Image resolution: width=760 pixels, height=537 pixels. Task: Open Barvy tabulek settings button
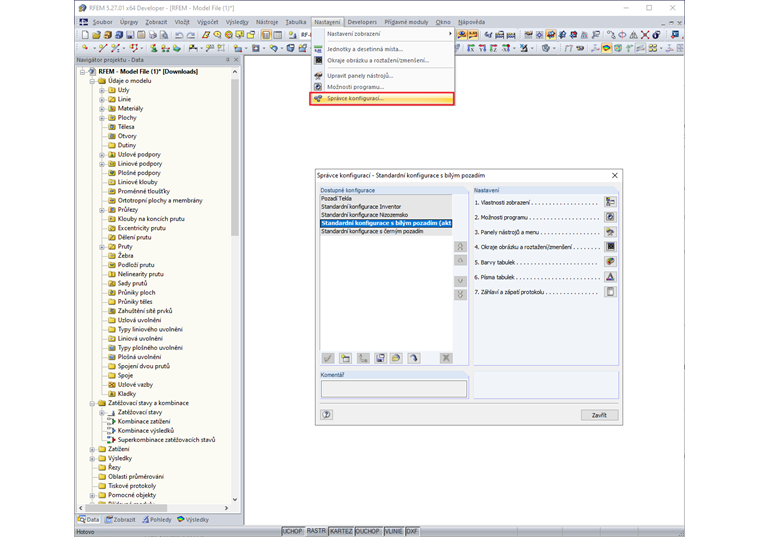(x=610, y=262)
